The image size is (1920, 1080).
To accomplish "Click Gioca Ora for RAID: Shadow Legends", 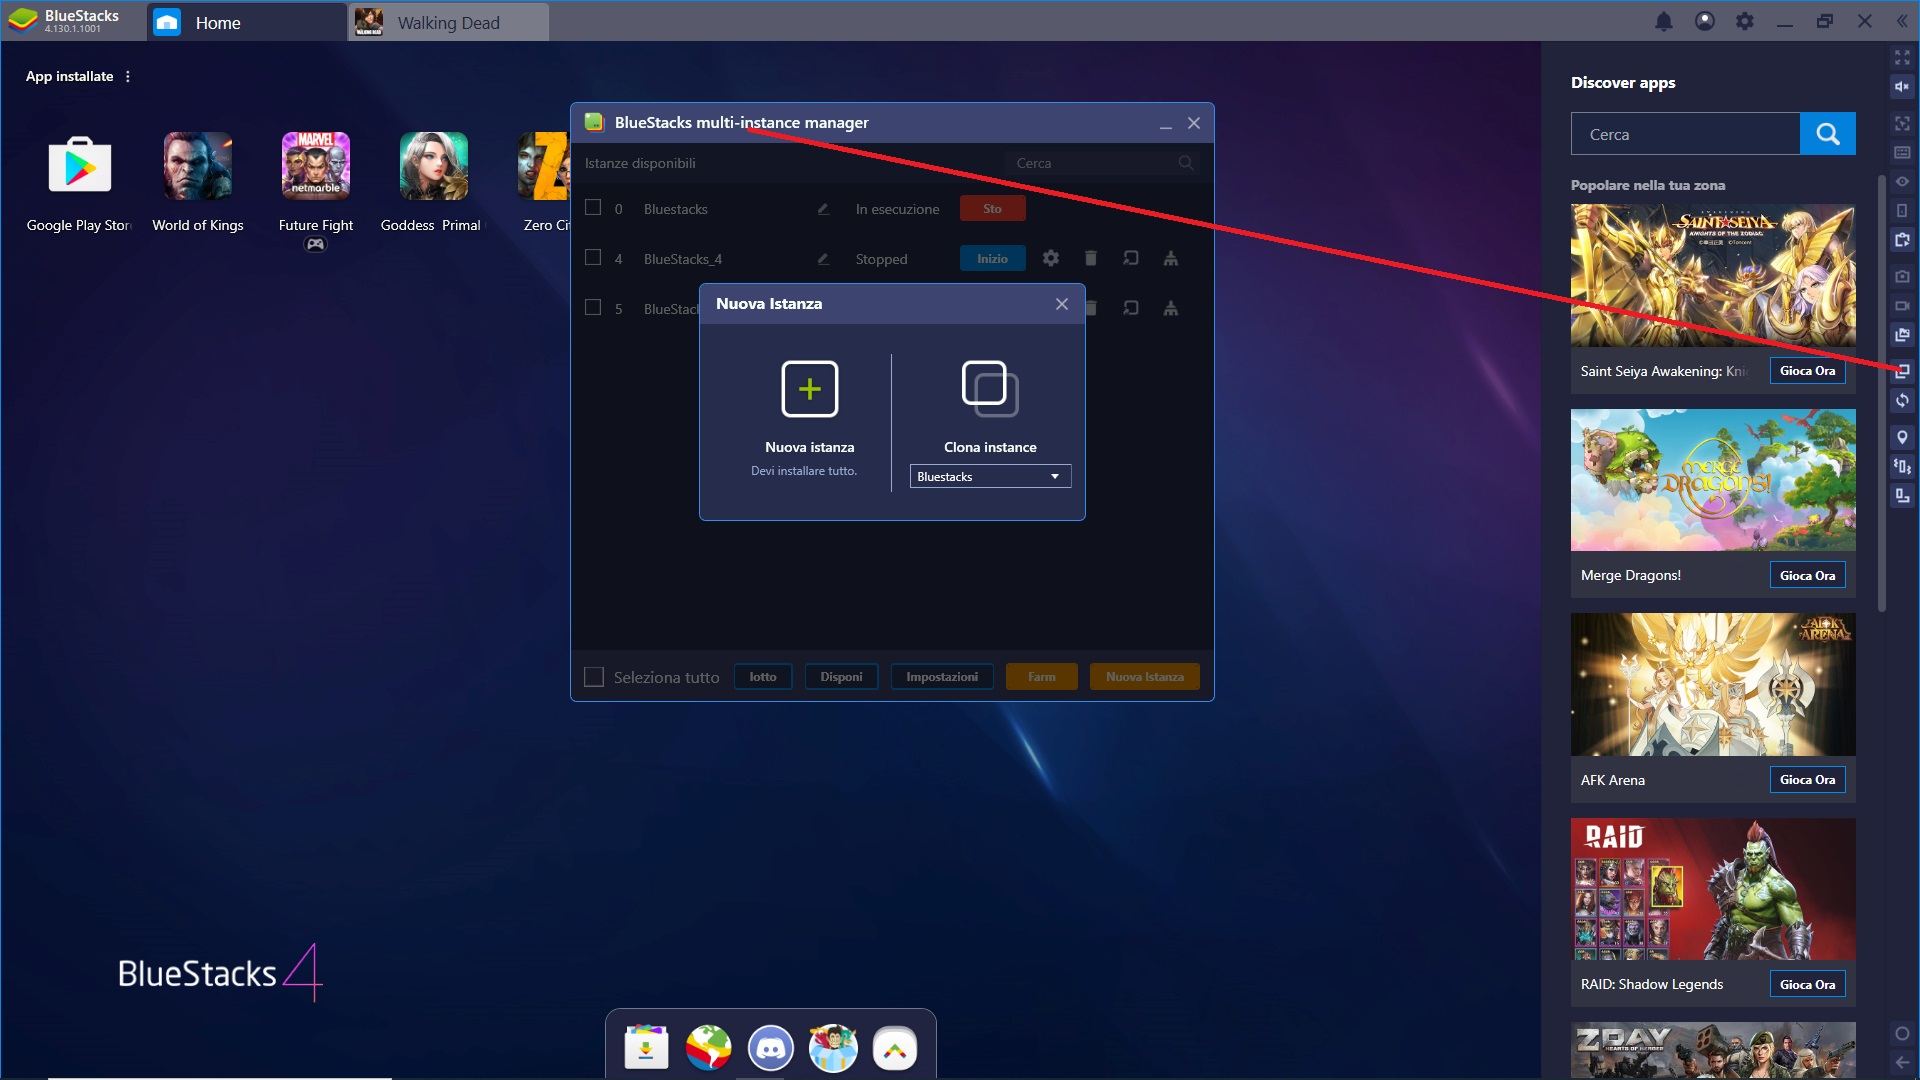I will point(1807,985).
